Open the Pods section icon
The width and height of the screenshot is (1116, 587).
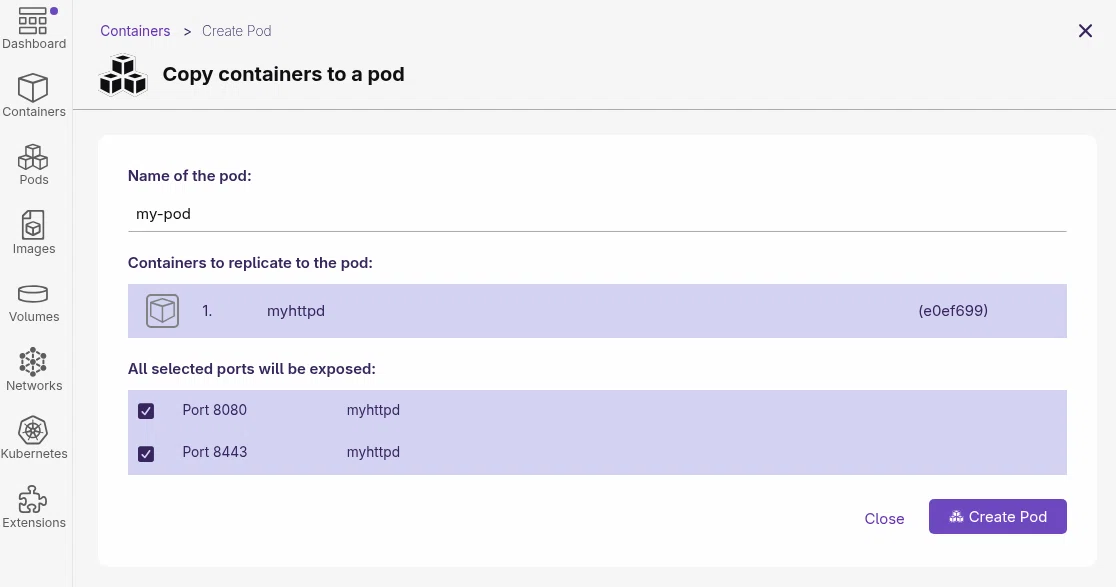33,157
